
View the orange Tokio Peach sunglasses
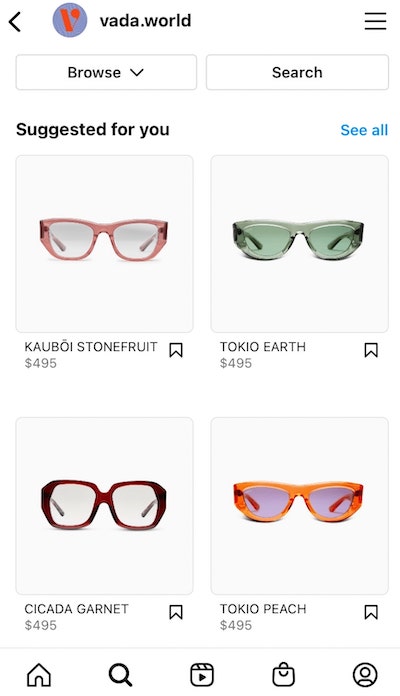click(x=300, y=506)
